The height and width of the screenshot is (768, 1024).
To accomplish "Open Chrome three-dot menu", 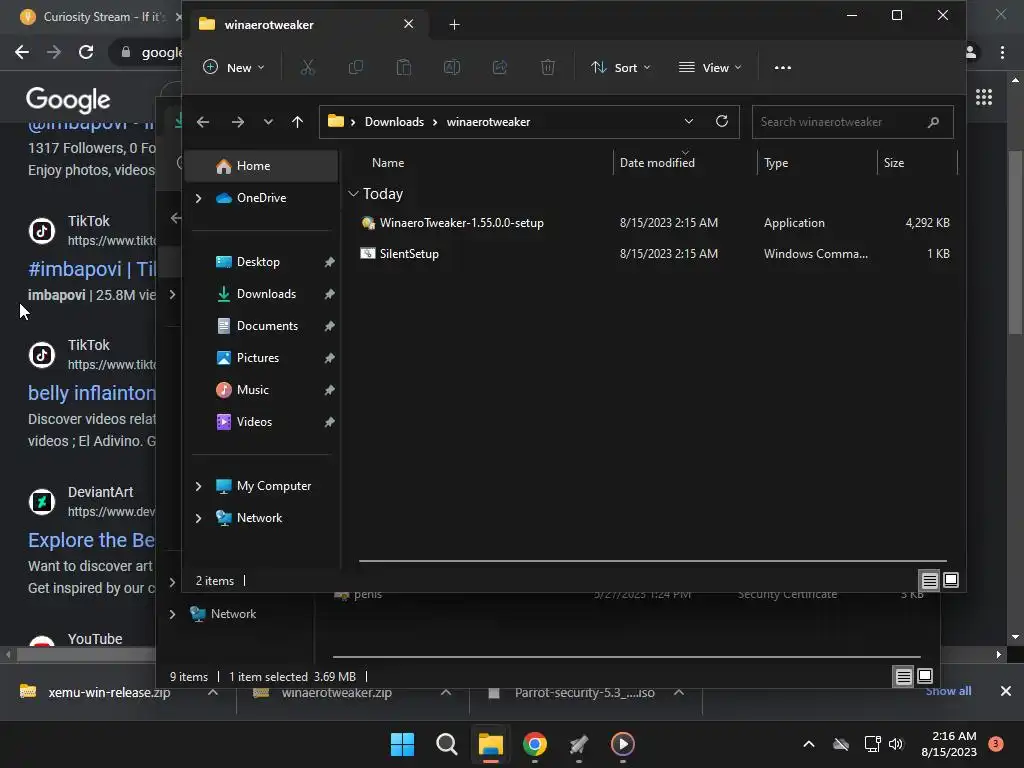I will coord(1002,52).
